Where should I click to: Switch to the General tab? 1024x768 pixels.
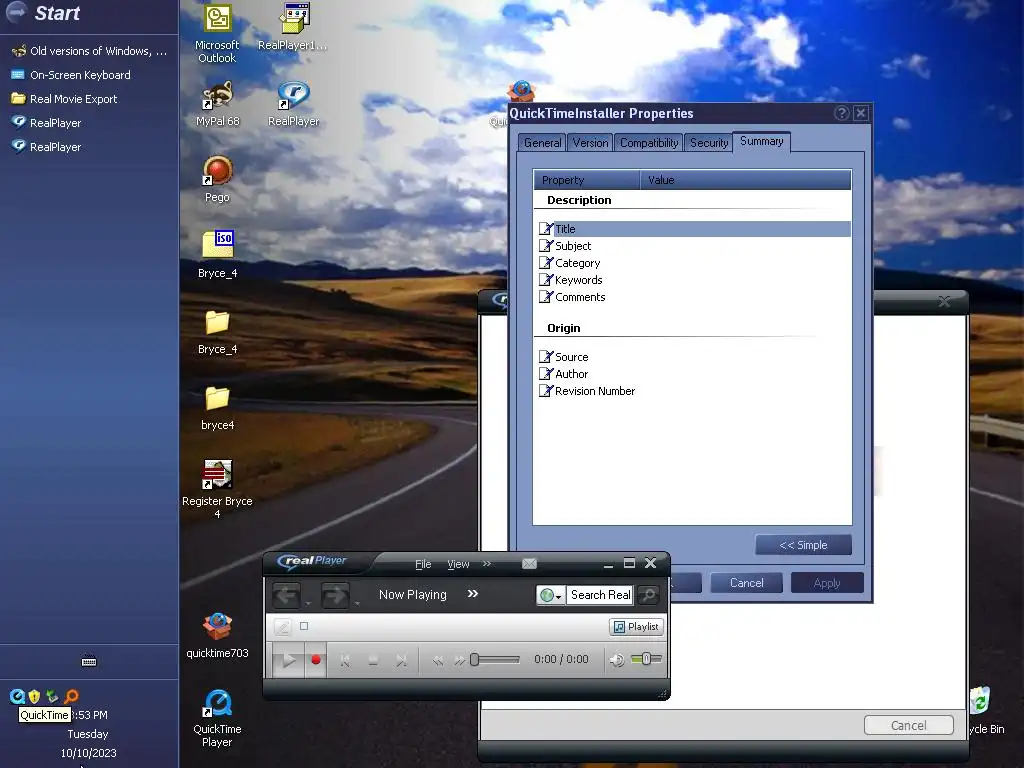pos(542,143)
